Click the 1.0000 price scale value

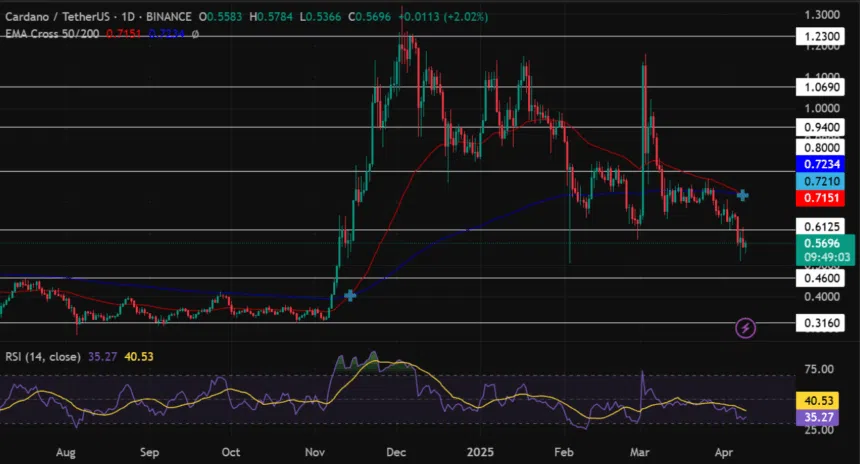point(822,108)
